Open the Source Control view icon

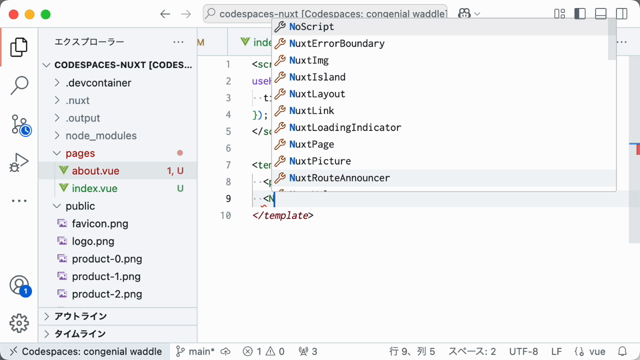(x=20, y=124)
